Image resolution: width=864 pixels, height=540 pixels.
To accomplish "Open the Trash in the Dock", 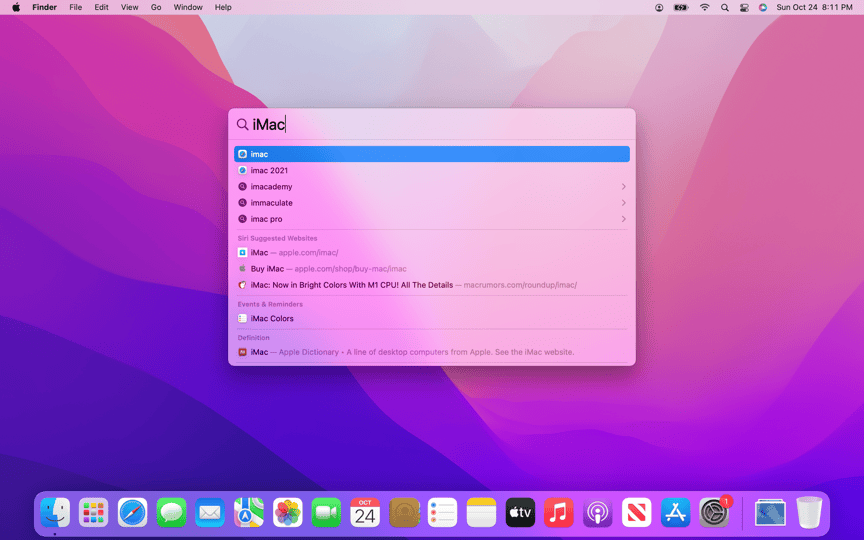I will pos(809,512).
